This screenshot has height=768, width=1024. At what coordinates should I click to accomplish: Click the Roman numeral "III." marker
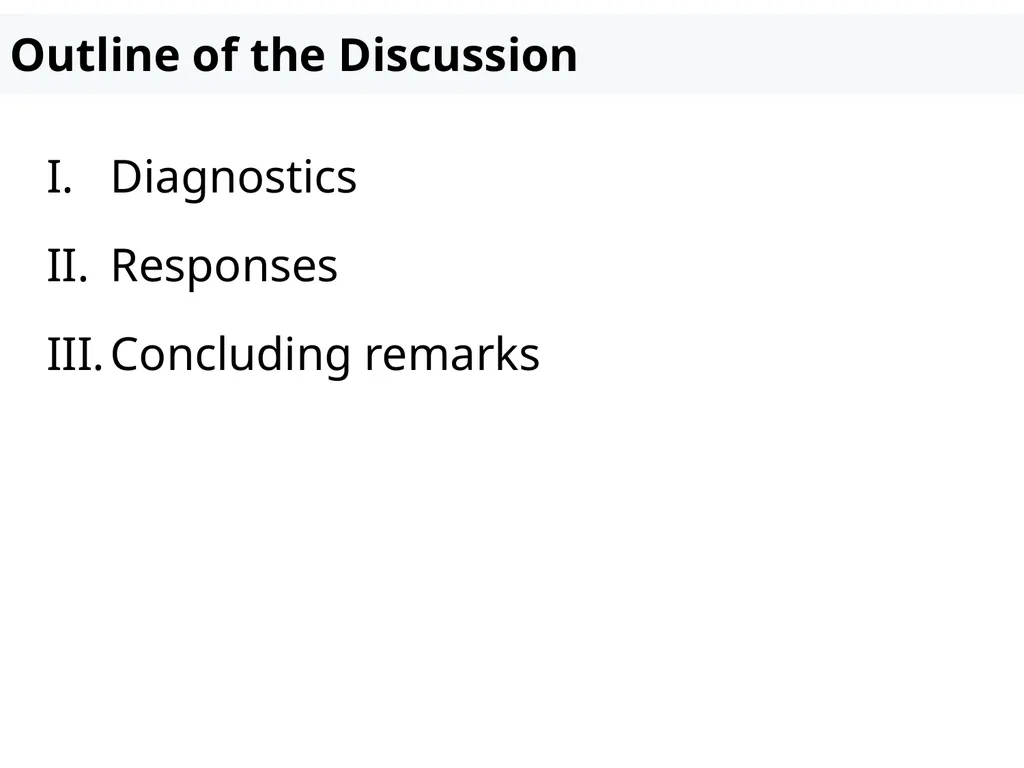tap(75, 355)
